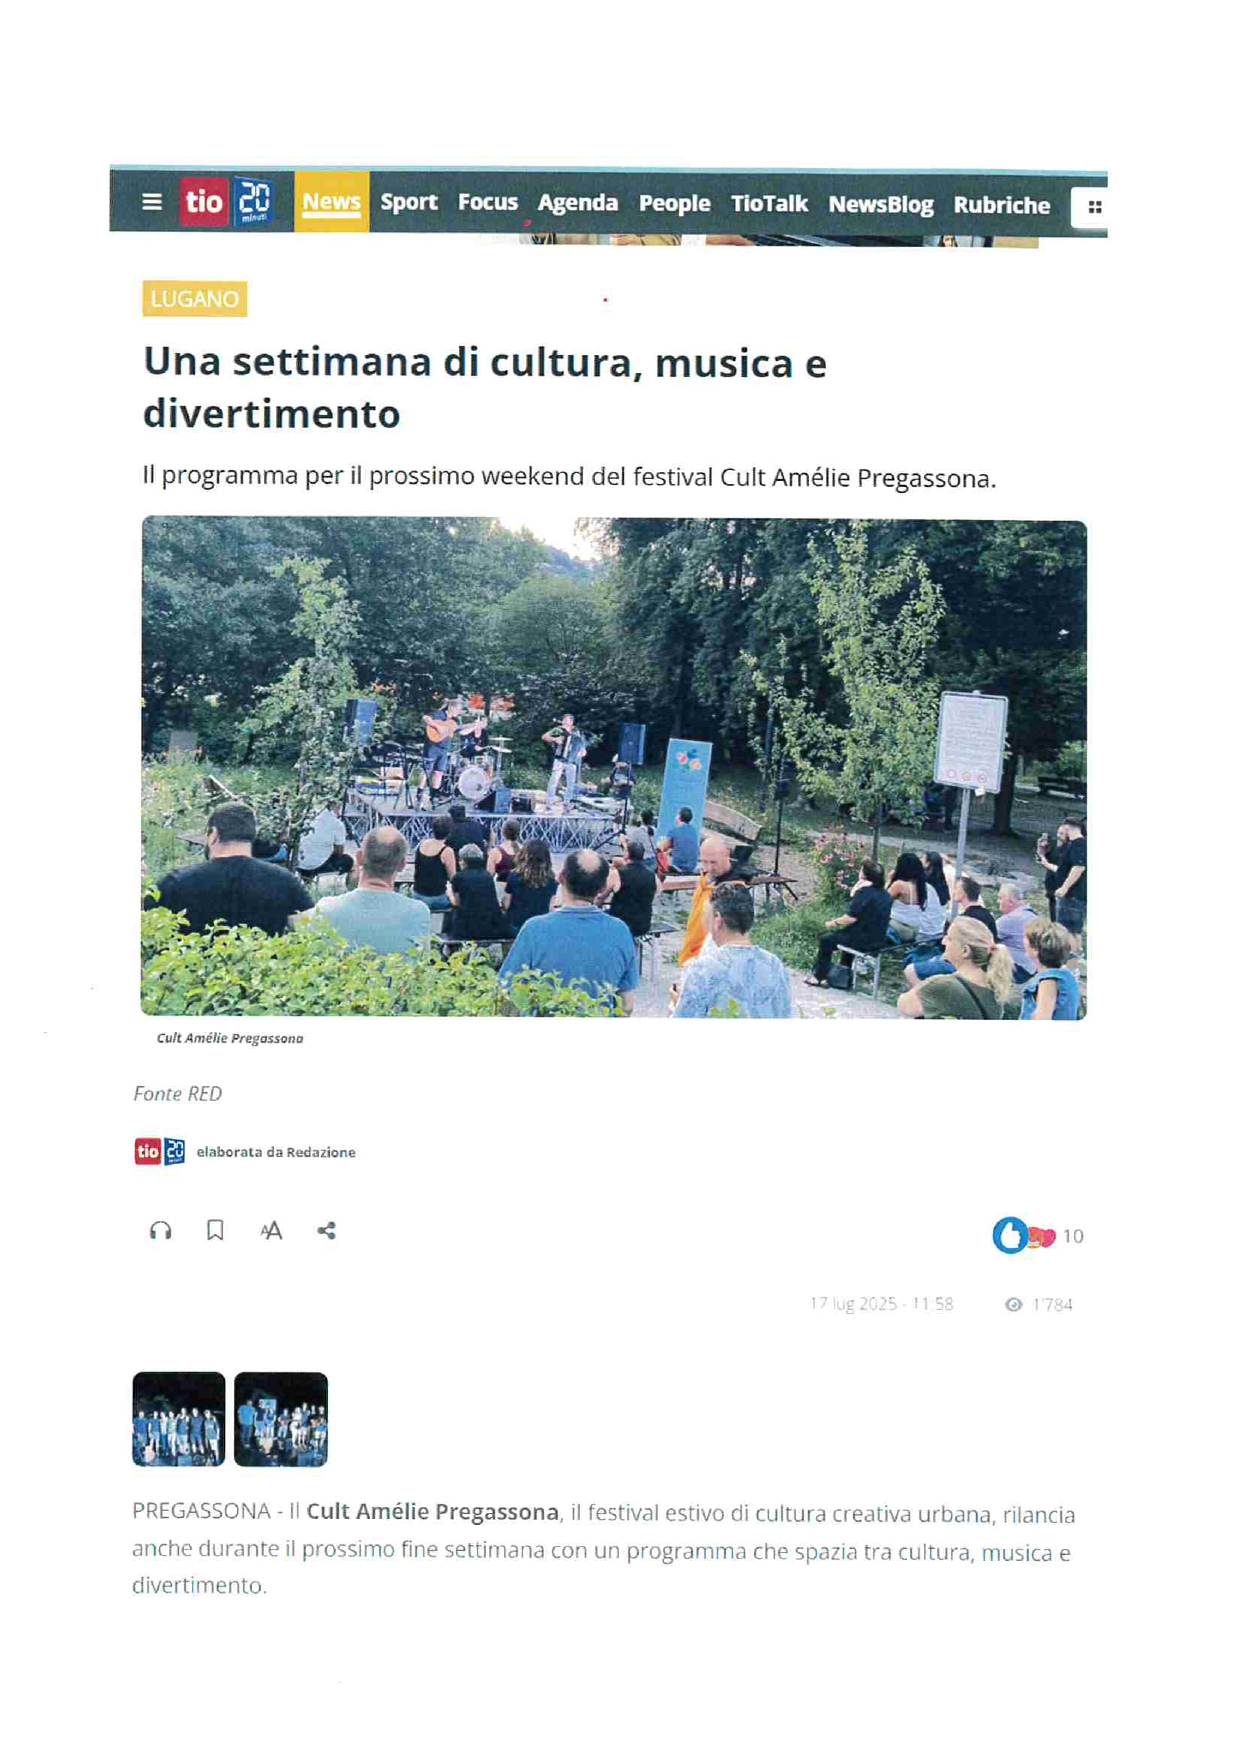Open the TioTalk section
Viewport: 1240px width, 1754px height.
point(769,204)
